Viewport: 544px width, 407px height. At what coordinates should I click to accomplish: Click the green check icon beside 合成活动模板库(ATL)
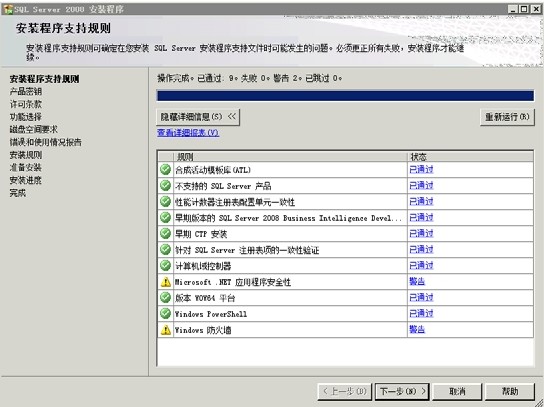point(165,170)
